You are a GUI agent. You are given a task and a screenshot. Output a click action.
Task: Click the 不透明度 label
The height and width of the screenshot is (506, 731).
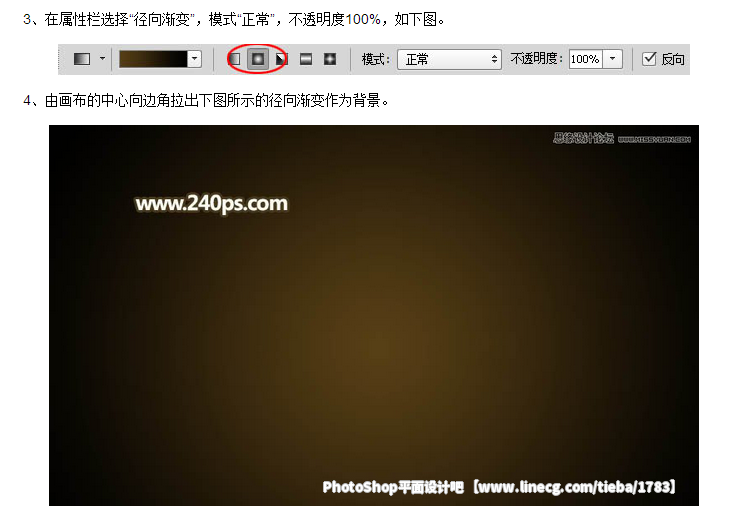pos(537,59)
